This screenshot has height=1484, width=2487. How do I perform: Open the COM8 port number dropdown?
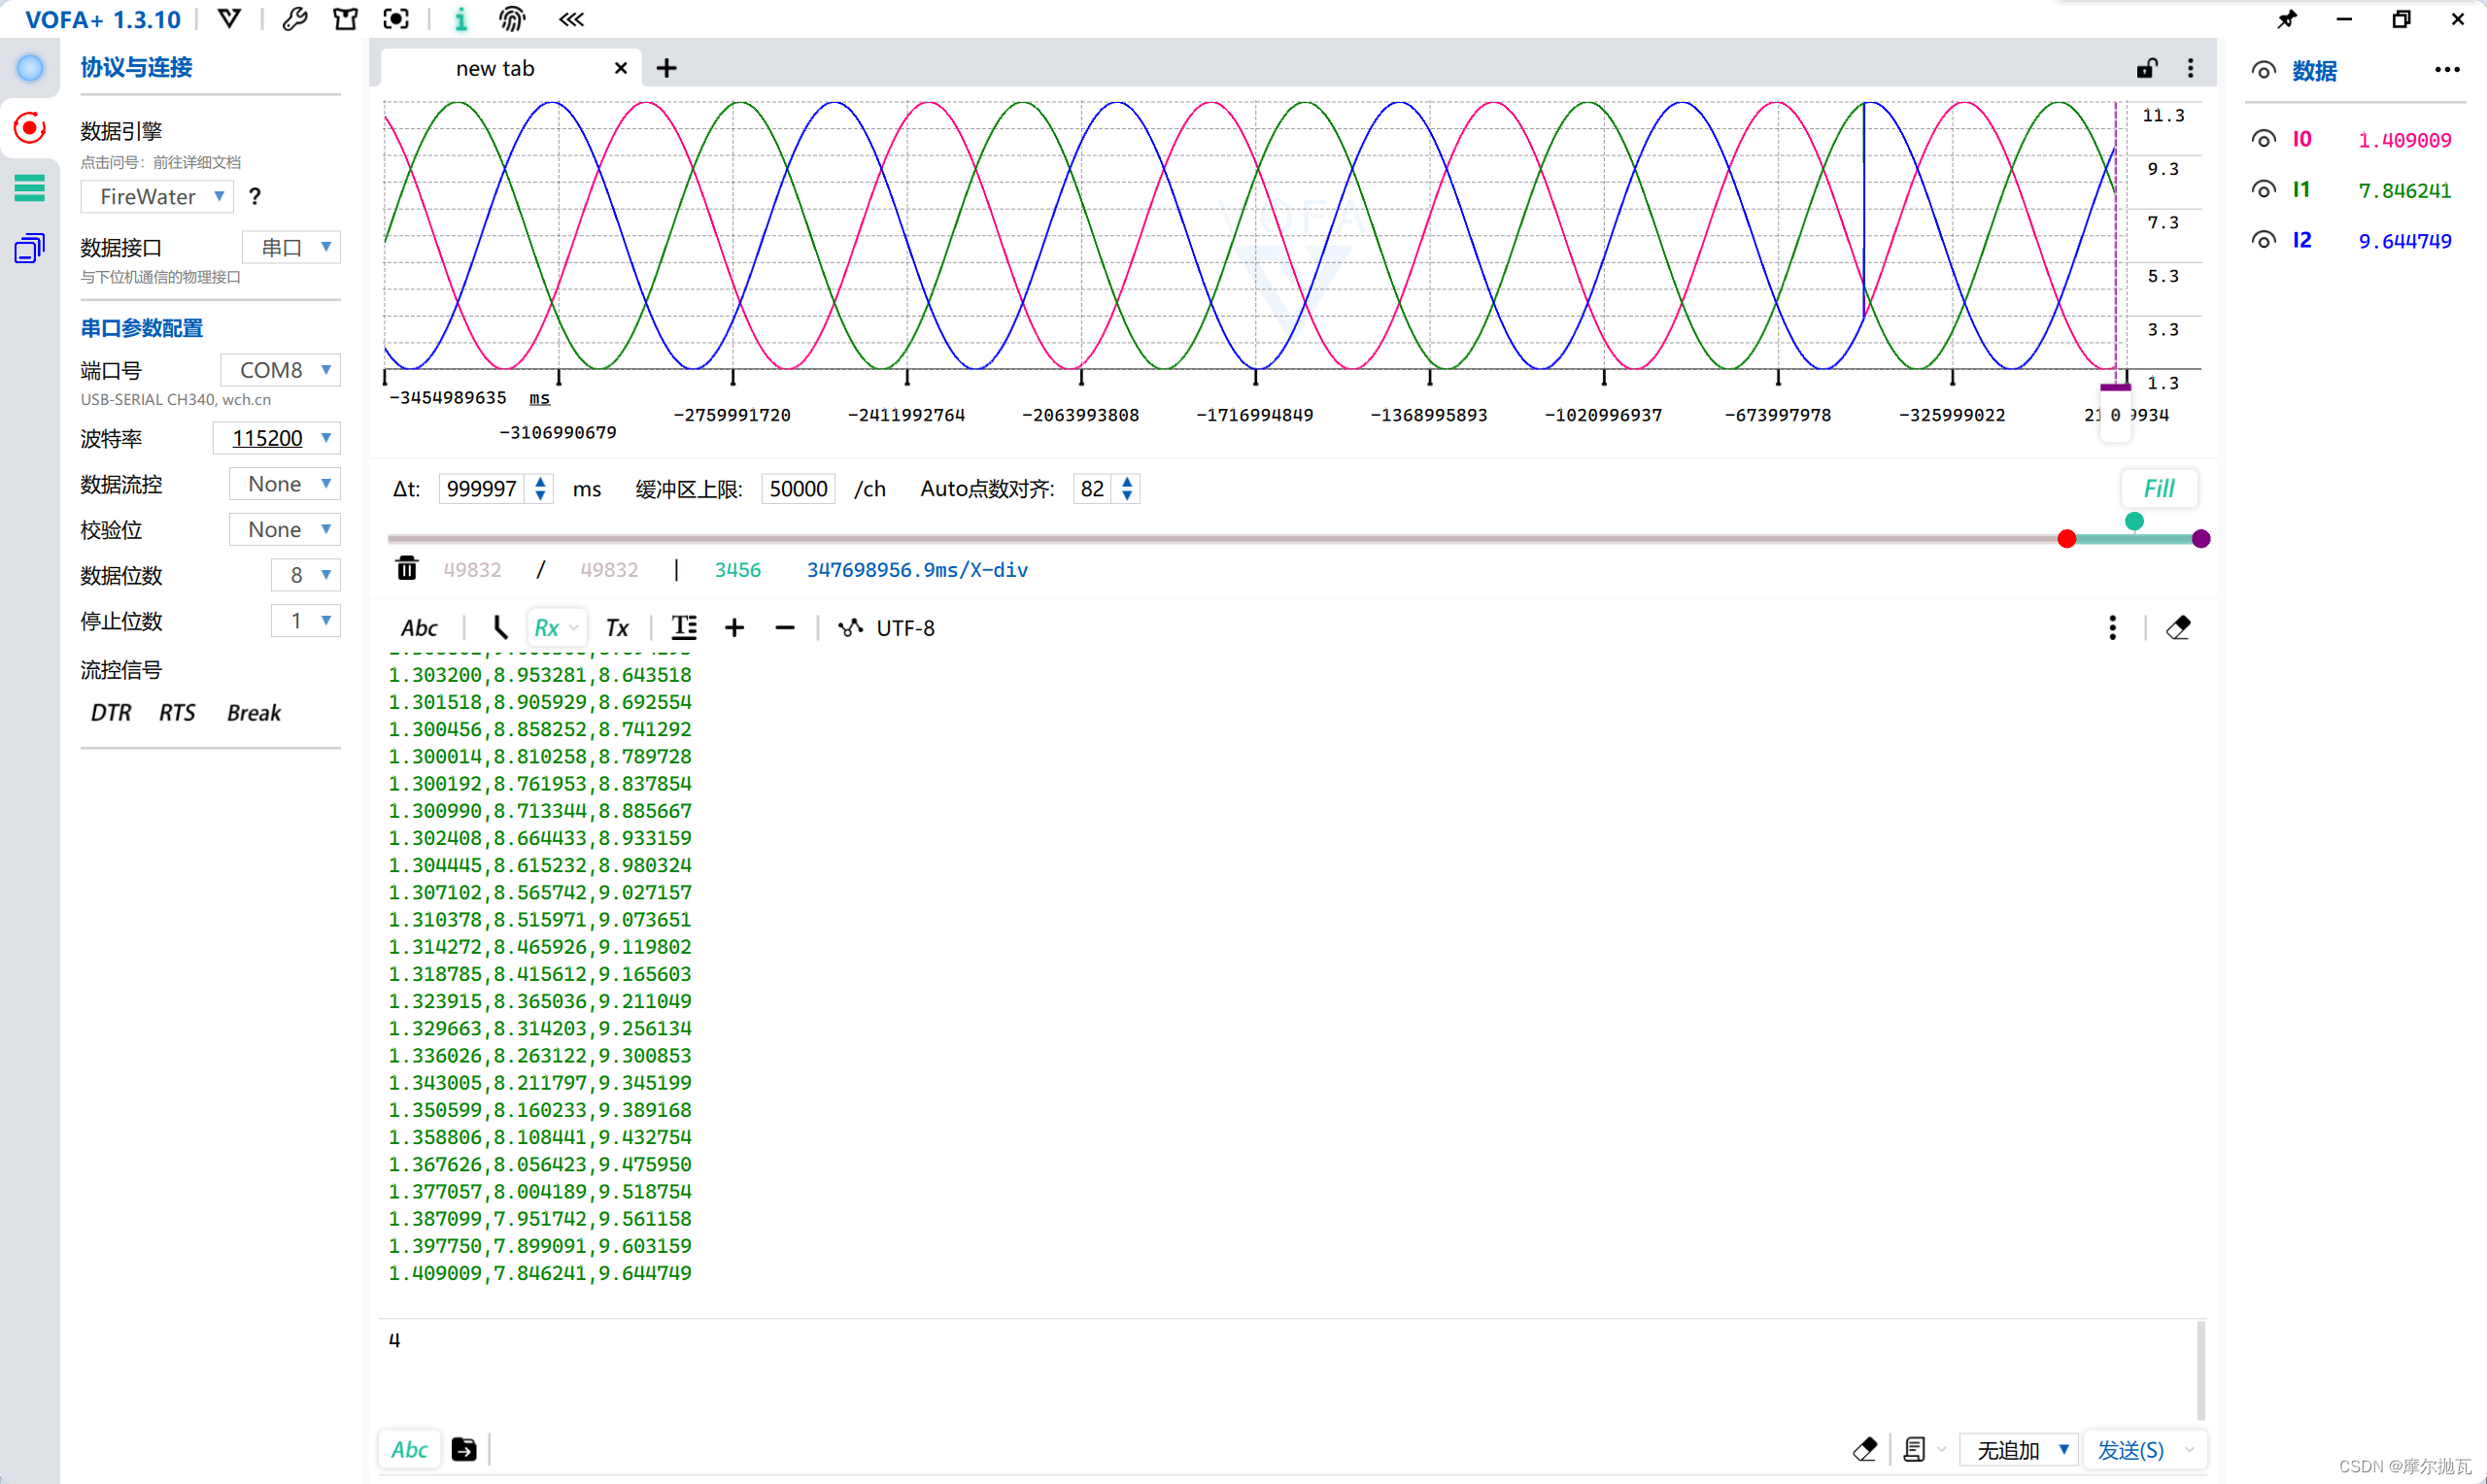tap(281, 370)
